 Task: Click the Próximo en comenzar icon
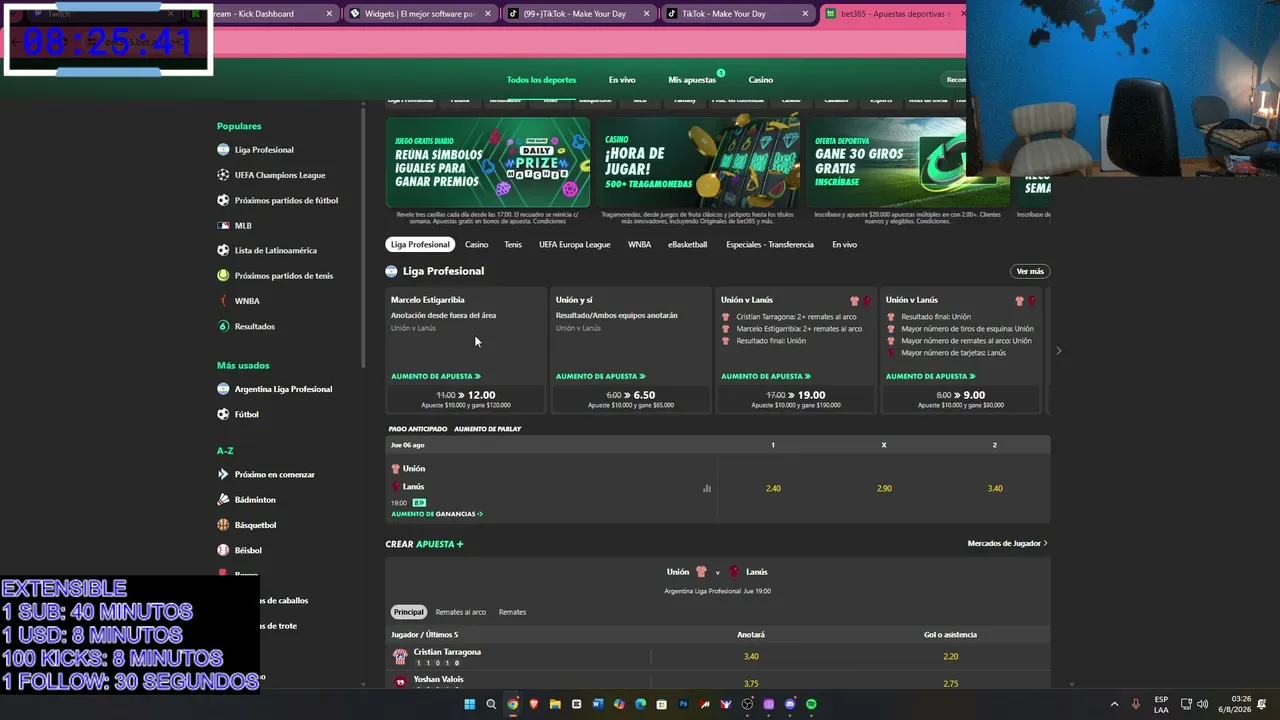click(x=223, y=474)
